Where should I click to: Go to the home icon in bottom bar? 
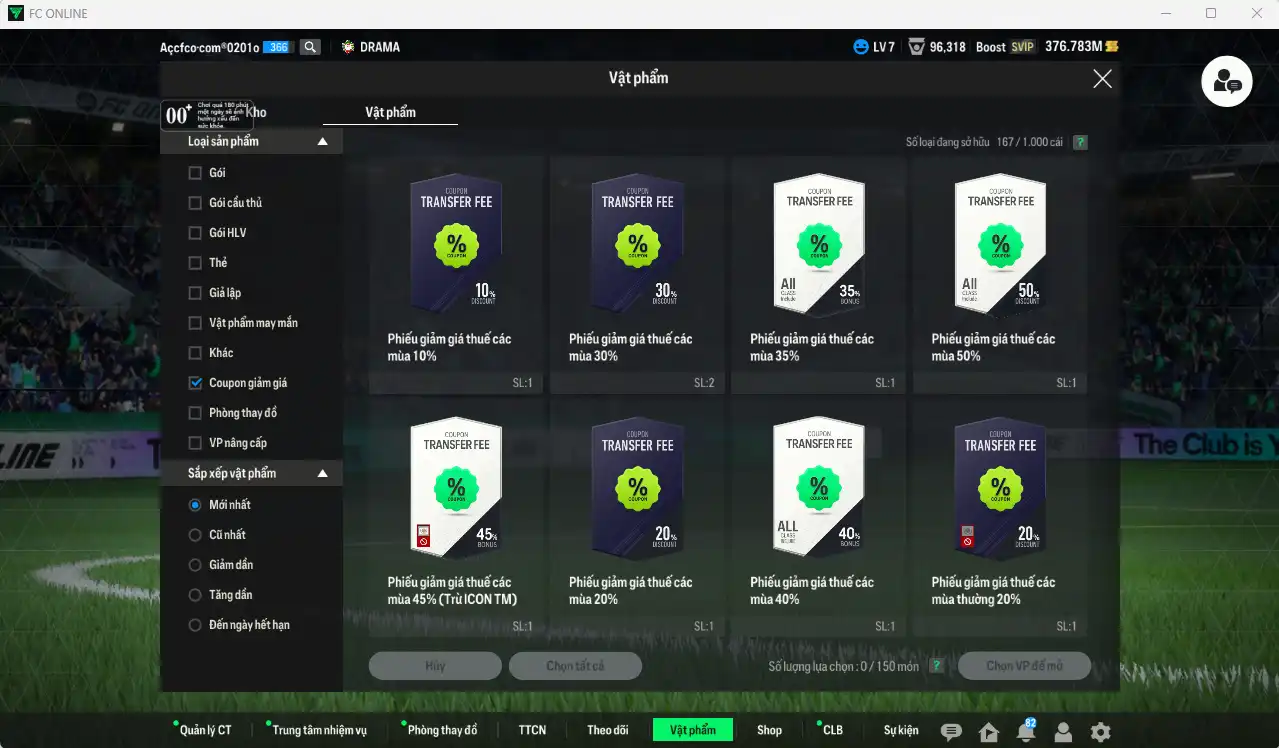click(x=989, y=732)
